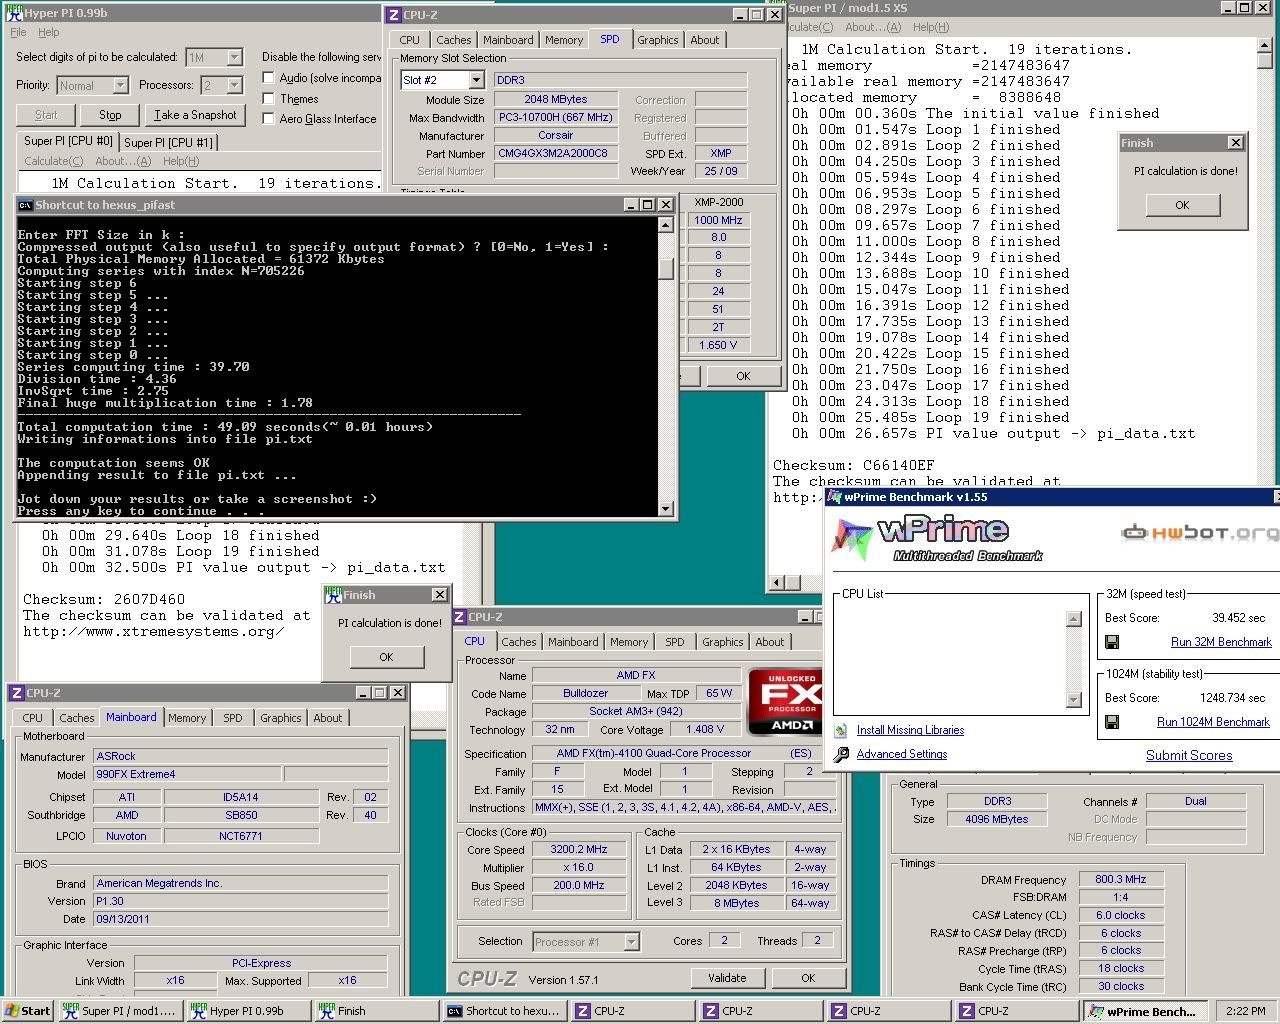Select Memory tab in top CPU-Z window
Image resolution: width=1280 pixels, height=1024 pixels.
(x=564, y=40)
